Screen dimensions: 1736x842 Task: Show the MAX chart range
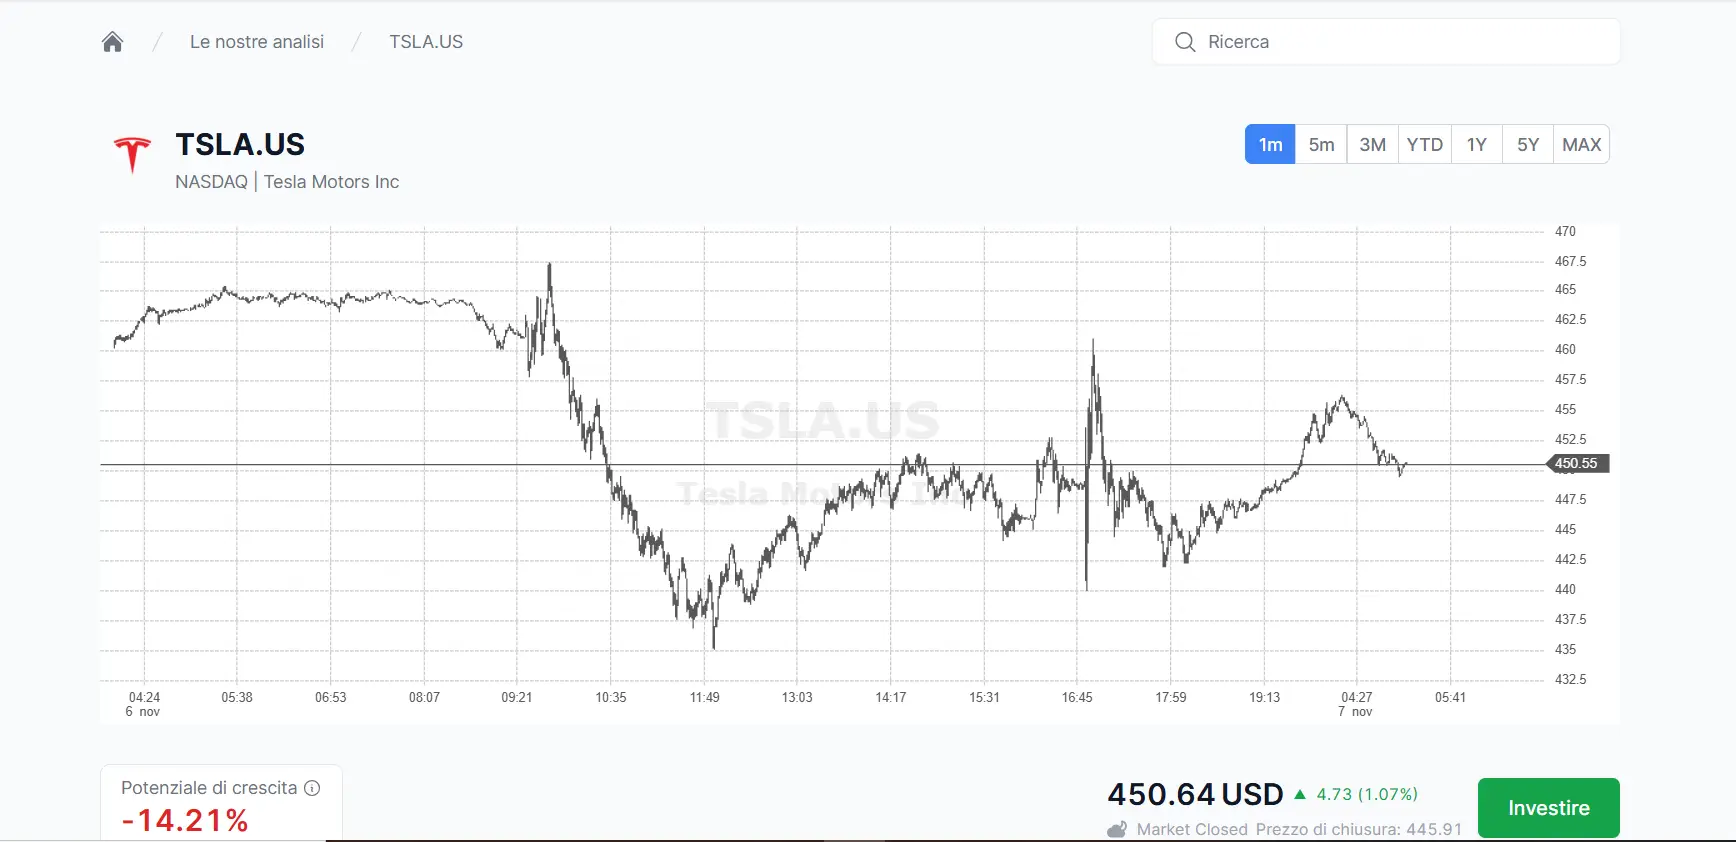point(1581,145)
